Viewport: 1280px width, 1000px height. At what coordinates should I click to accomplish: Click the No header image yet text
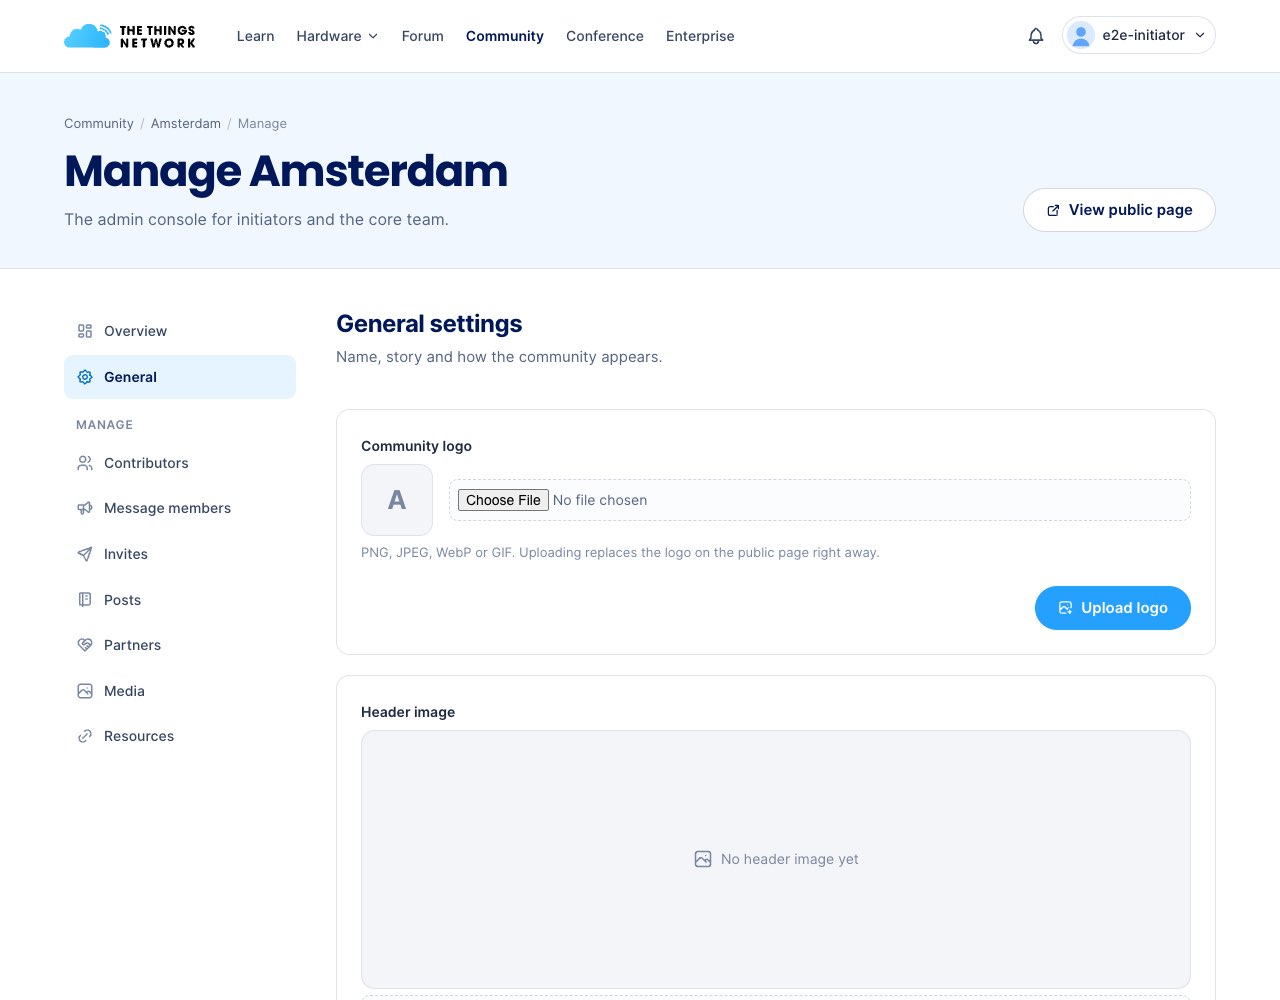pyautogui.click(x=790, y=859)
